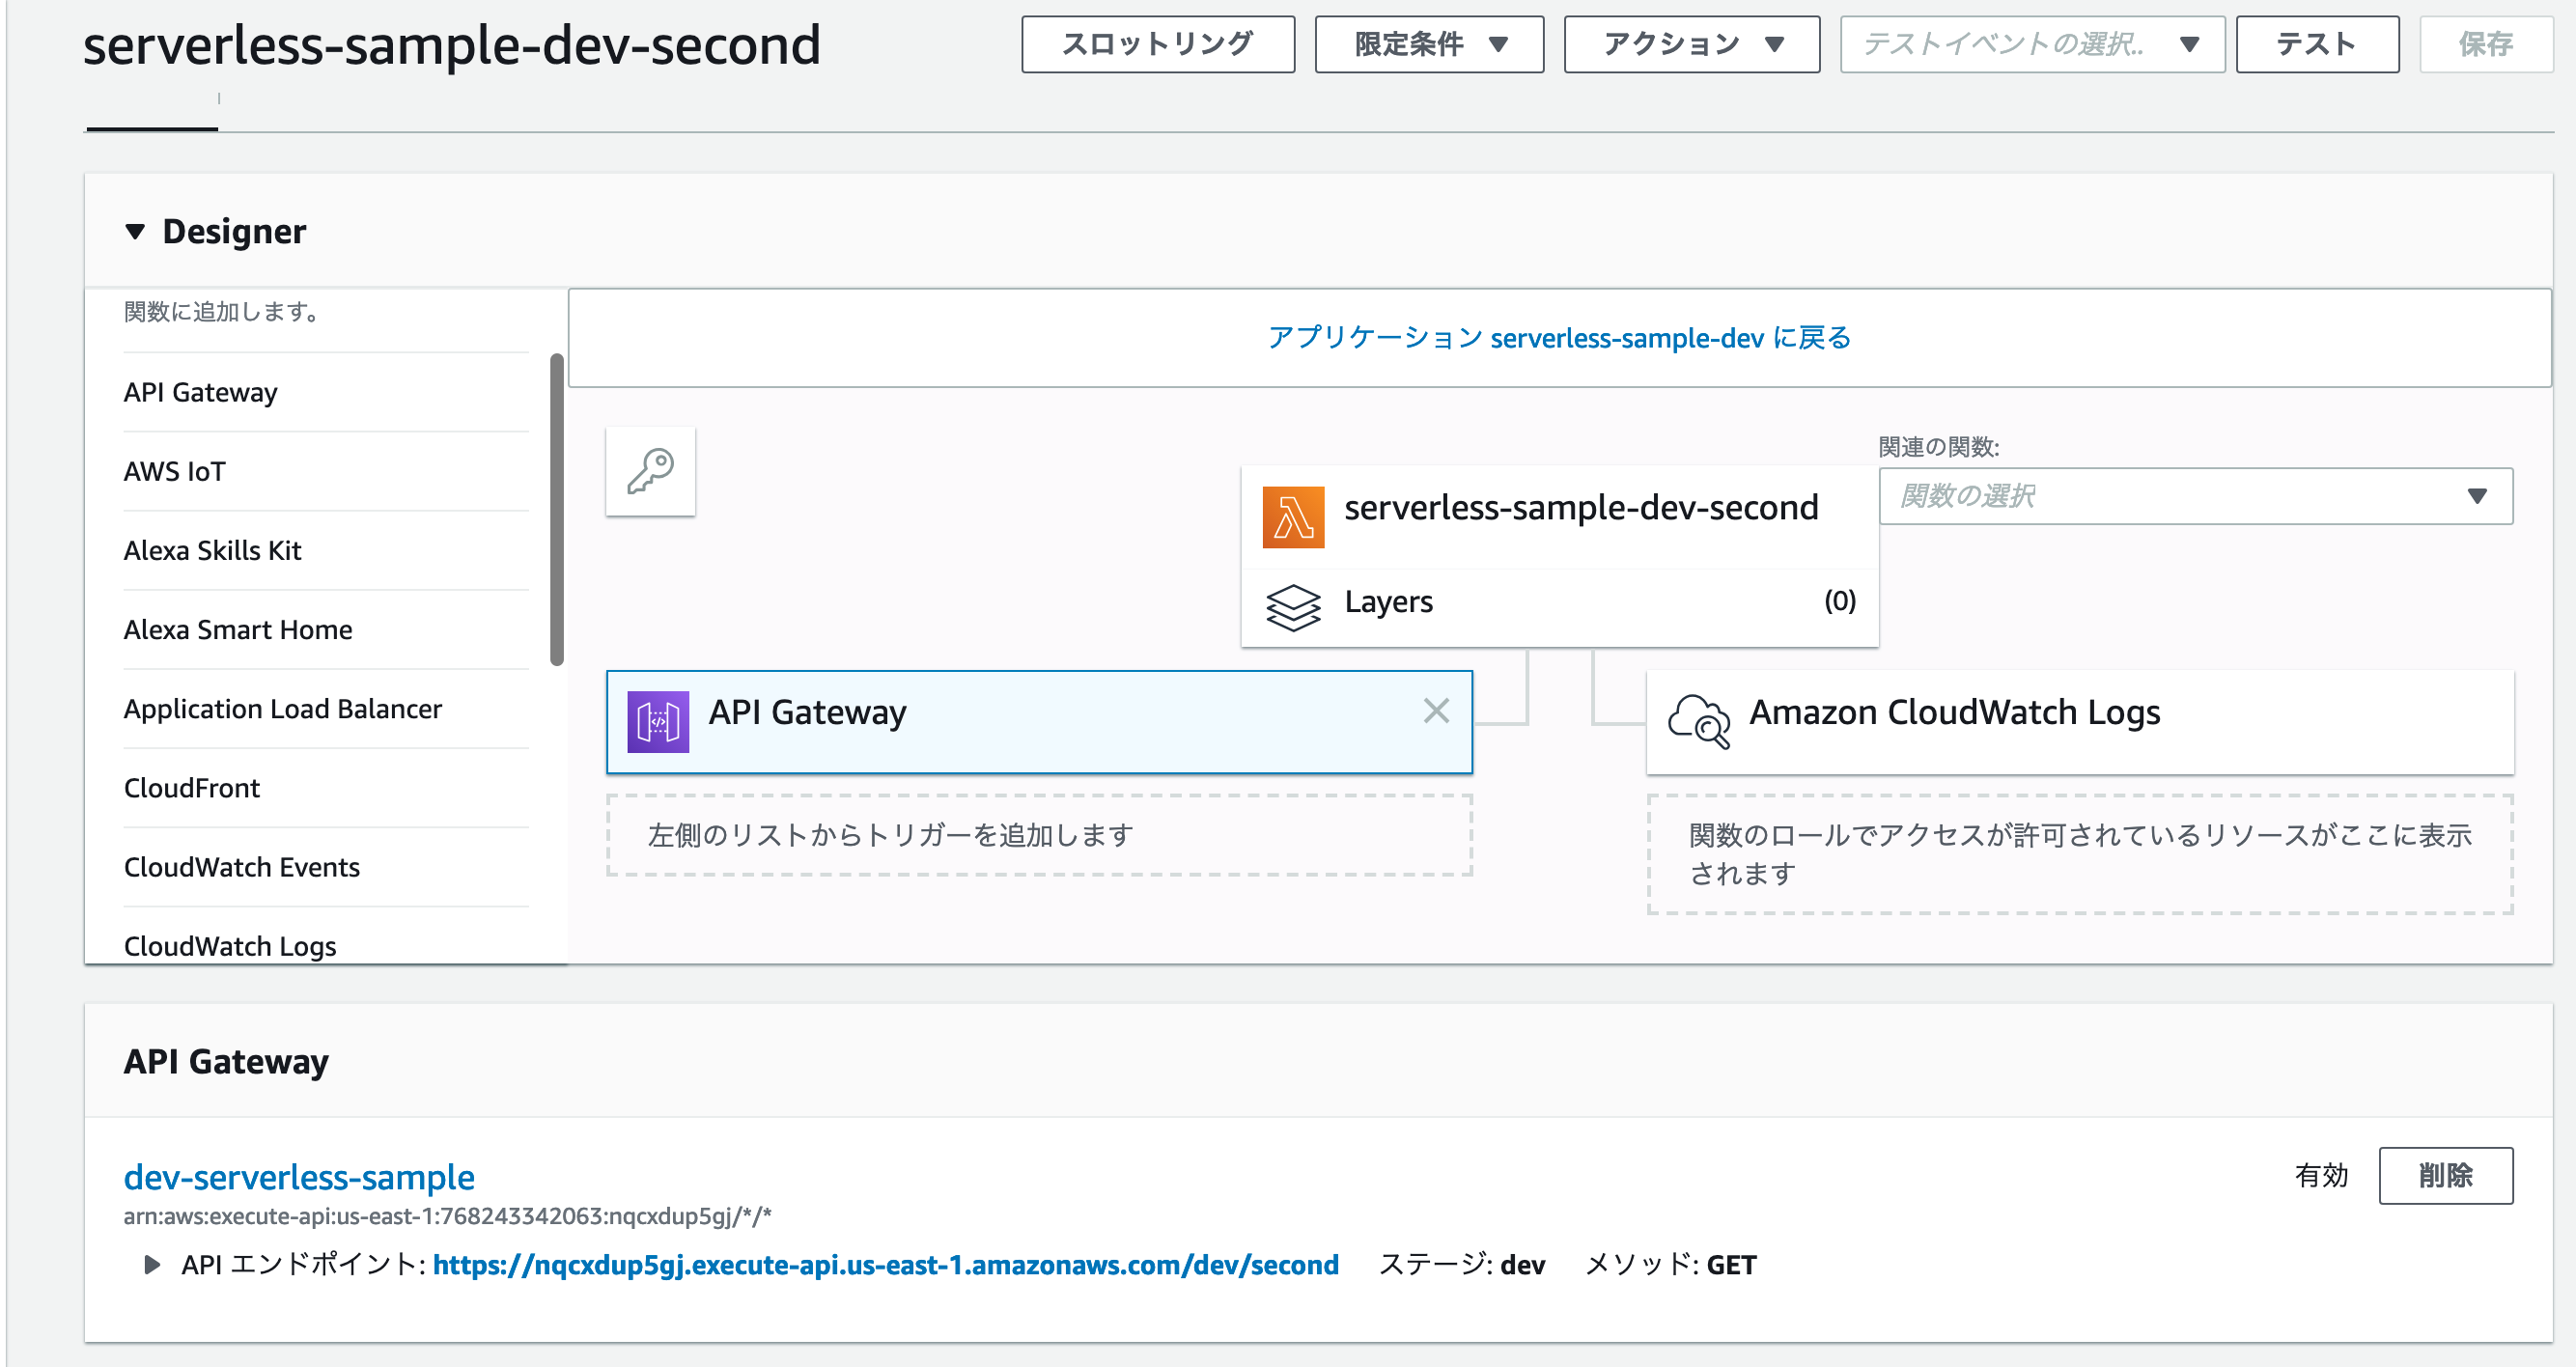This screenshot has height=1367, width=2576.
Task: Add Alexa Skills Kit trigger from list
Action: [x=326, y=550]
